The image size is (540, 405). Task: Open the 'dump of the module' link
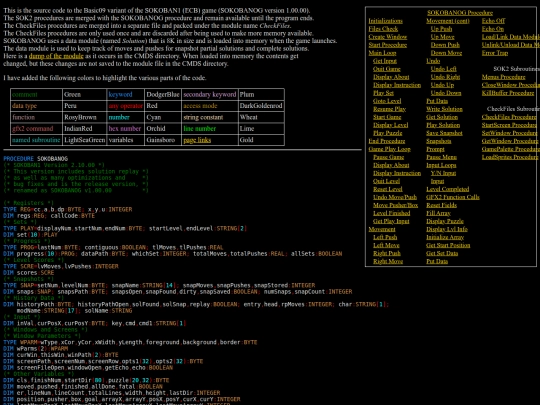tap(56, 56)
